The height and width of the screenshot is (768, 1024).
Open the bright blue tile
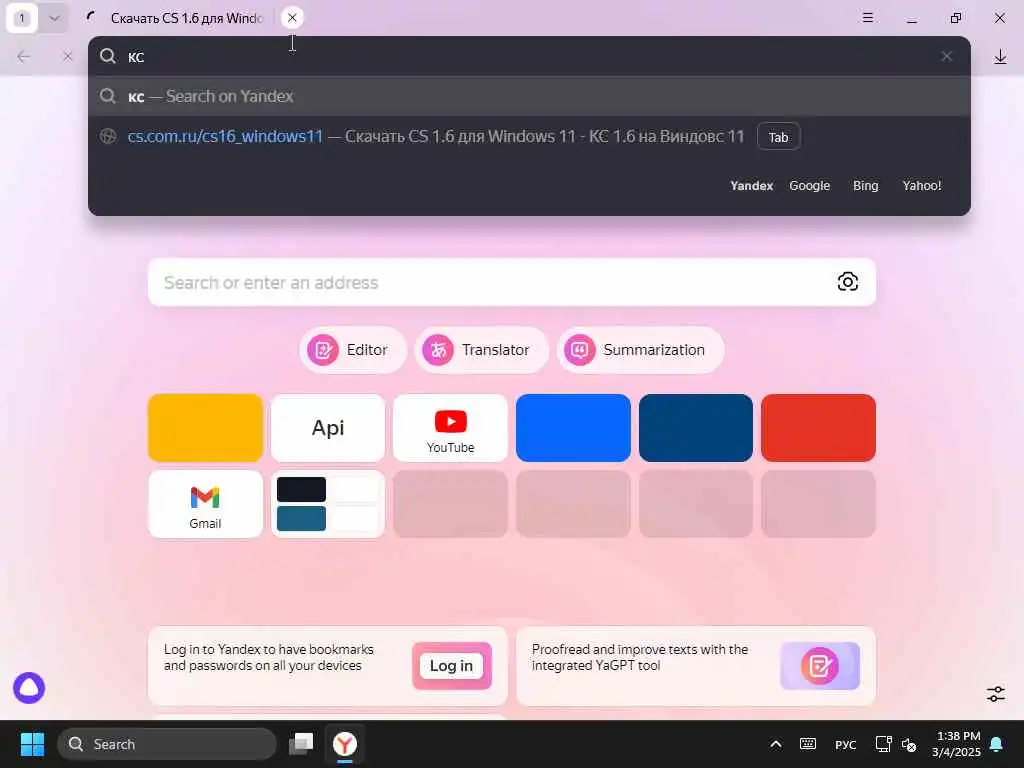click(x=573, y=428)
